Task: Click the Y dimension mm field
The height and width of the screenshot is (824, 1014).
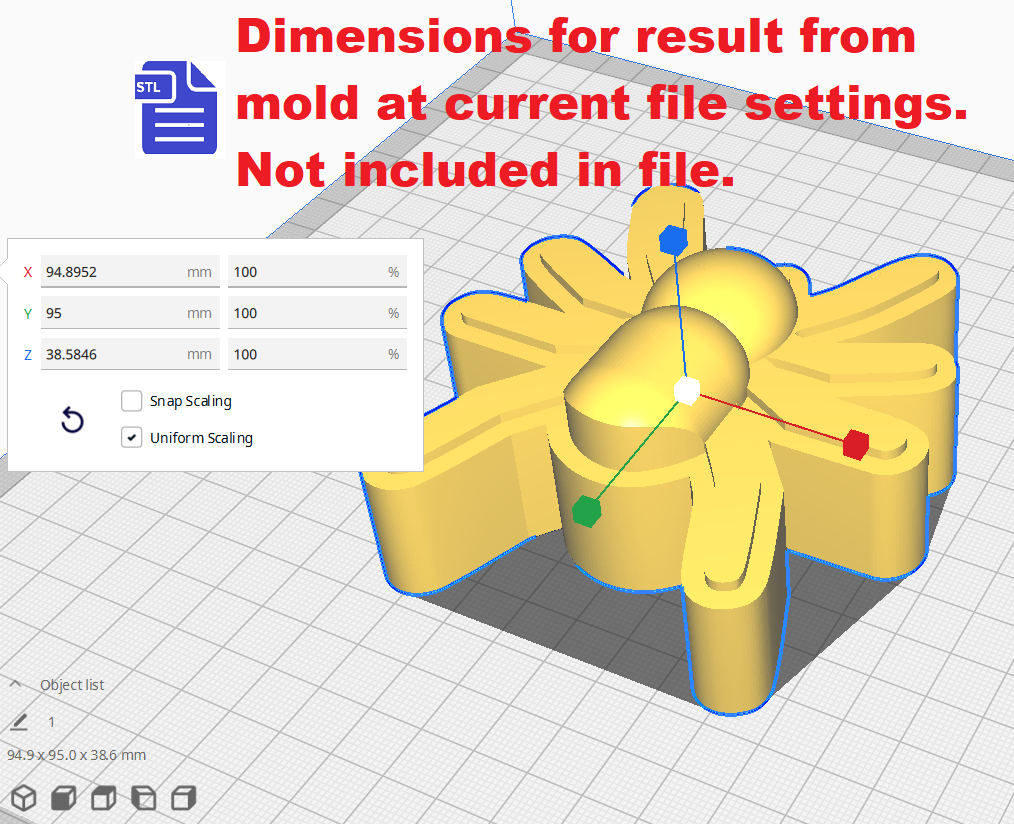Action: point(110,313)
